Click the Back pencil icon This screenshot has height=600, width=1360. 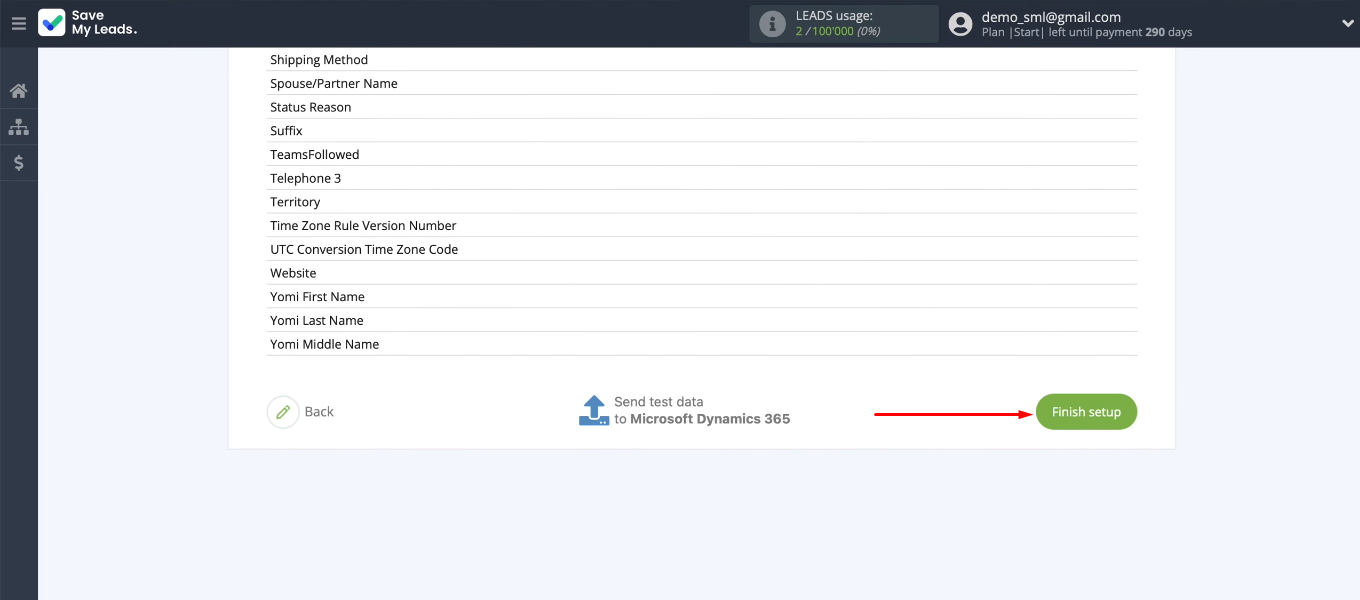(283, 412)
